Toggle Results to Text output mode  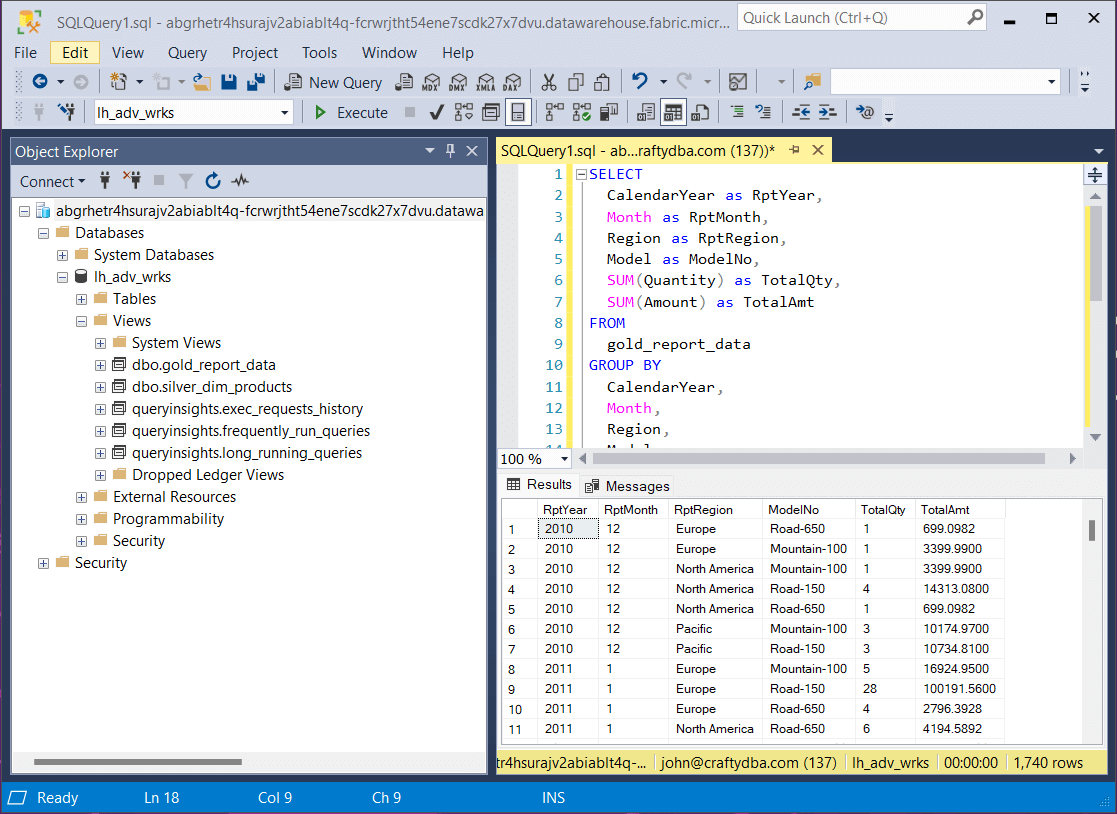[645, 112]
